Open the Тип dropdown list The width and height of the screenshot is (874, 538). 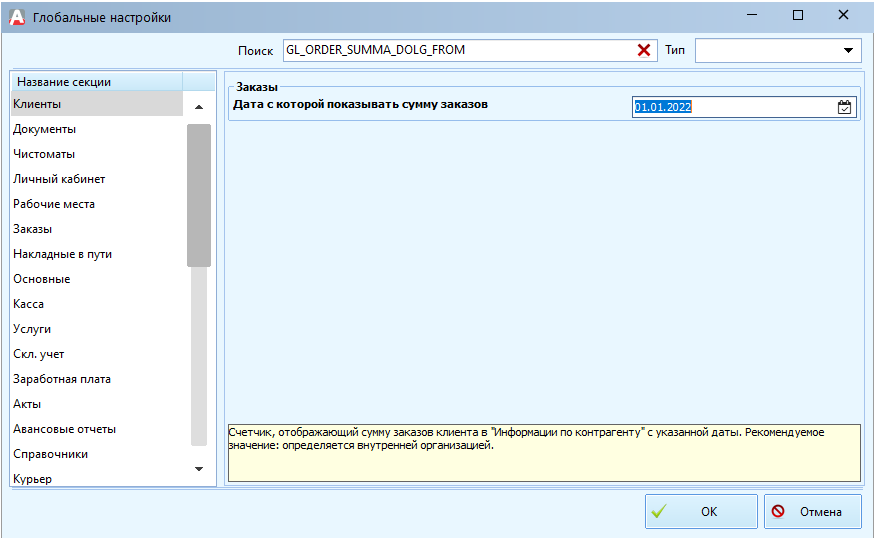(x=849, y=50)
